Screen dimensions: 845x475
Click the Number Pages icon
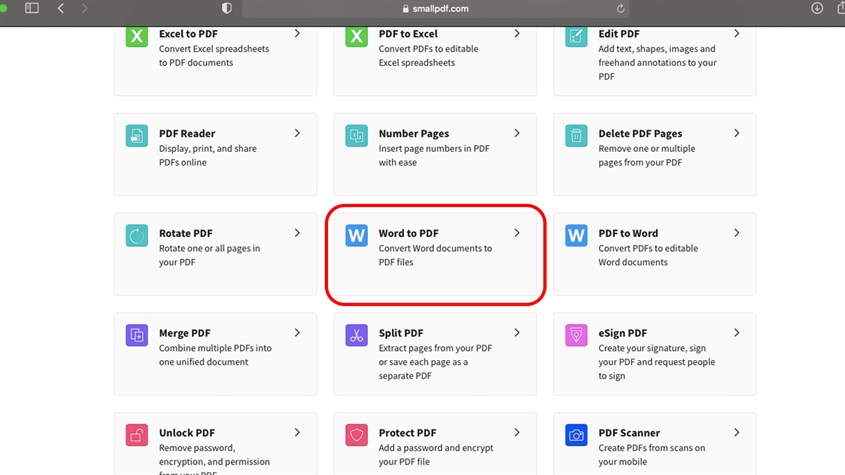[356, 136]
